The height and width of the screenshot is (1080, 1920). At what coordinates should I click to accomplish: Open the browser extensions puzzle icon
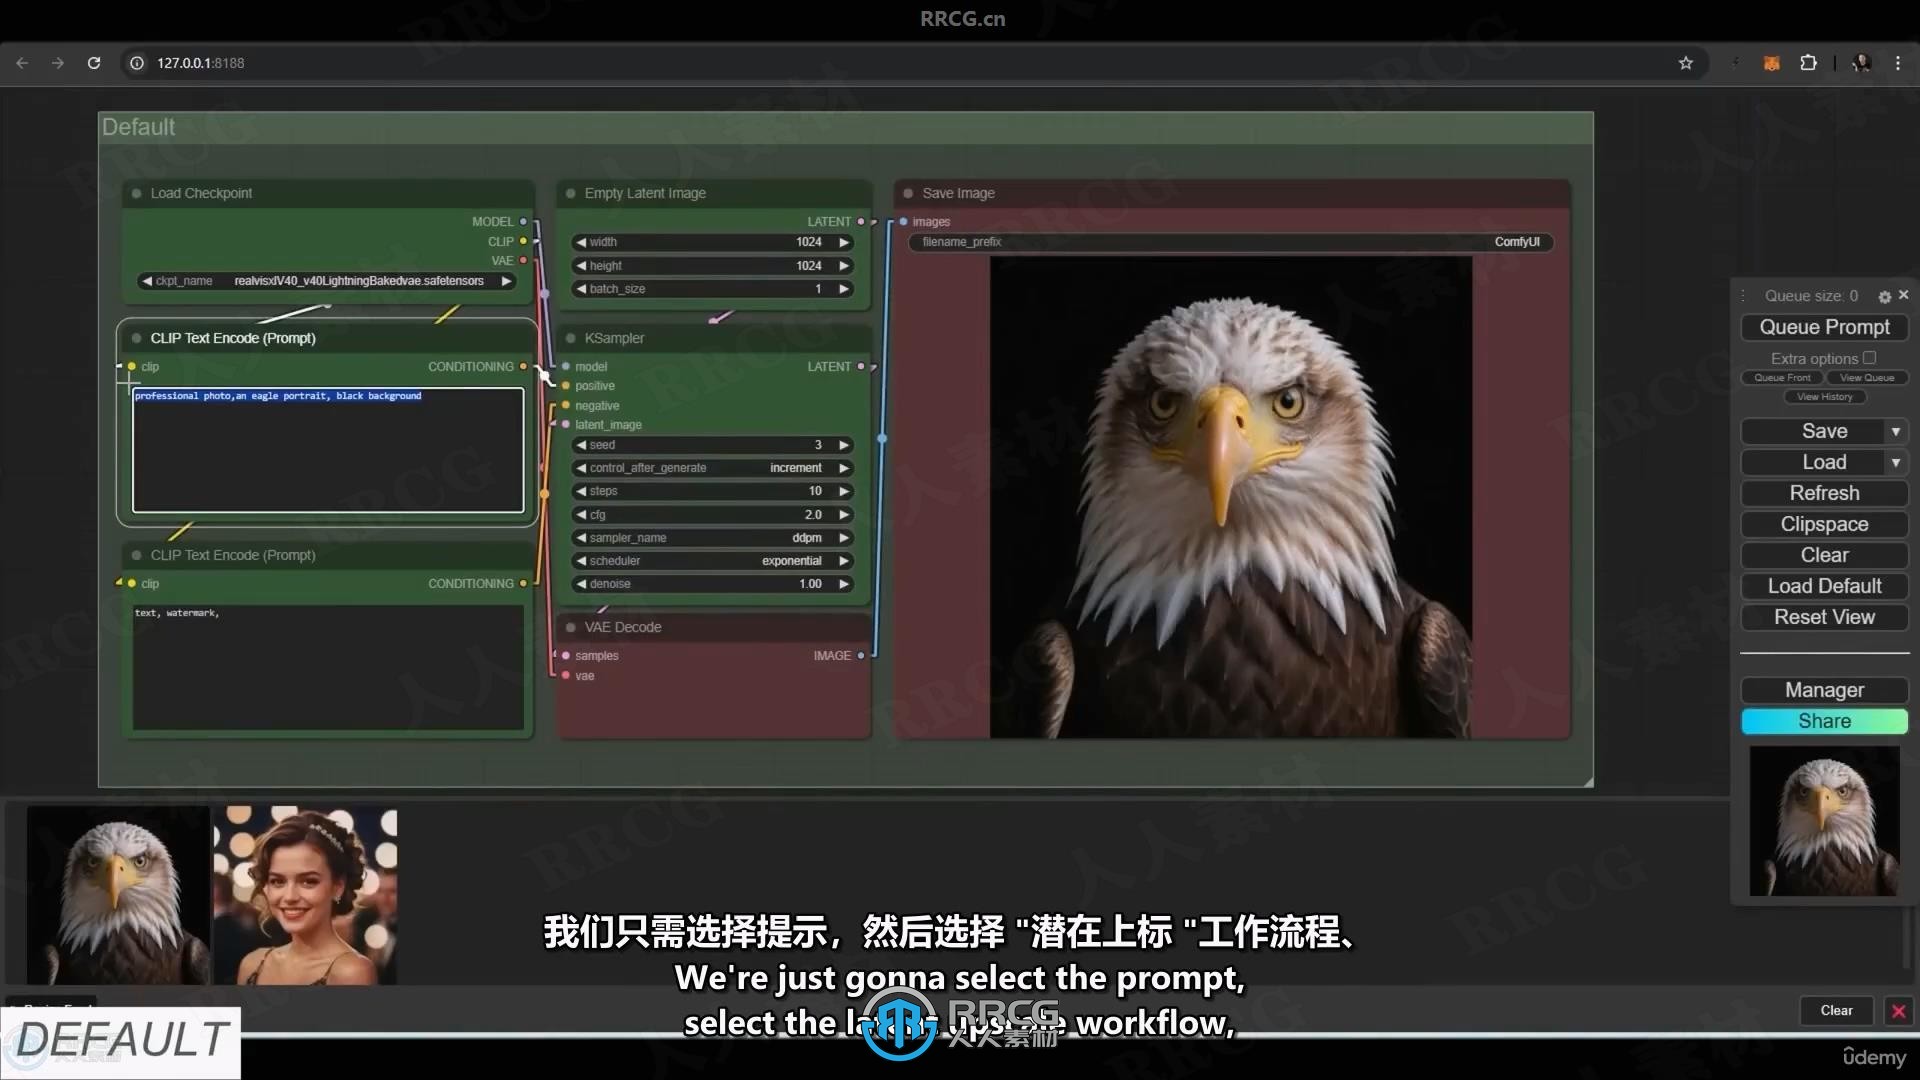[1808, 63]
